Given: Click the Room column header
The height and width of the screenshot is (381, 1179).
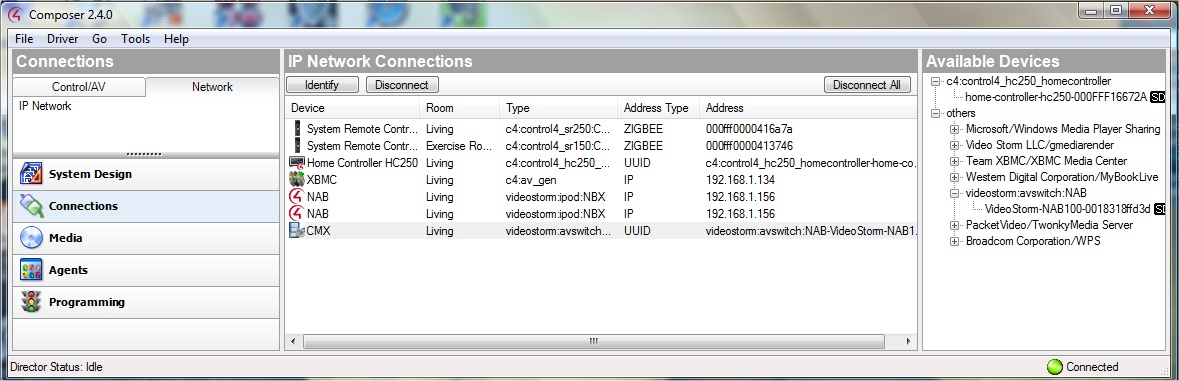Looking at the screenshot, I should [x=459, y=107].
